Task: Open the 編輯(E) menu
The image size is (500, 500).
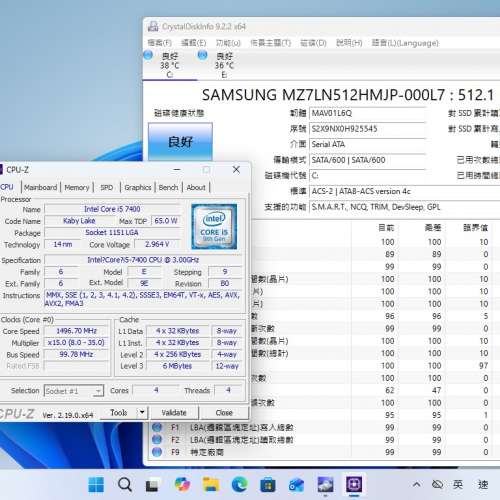Action: (194, 43)
